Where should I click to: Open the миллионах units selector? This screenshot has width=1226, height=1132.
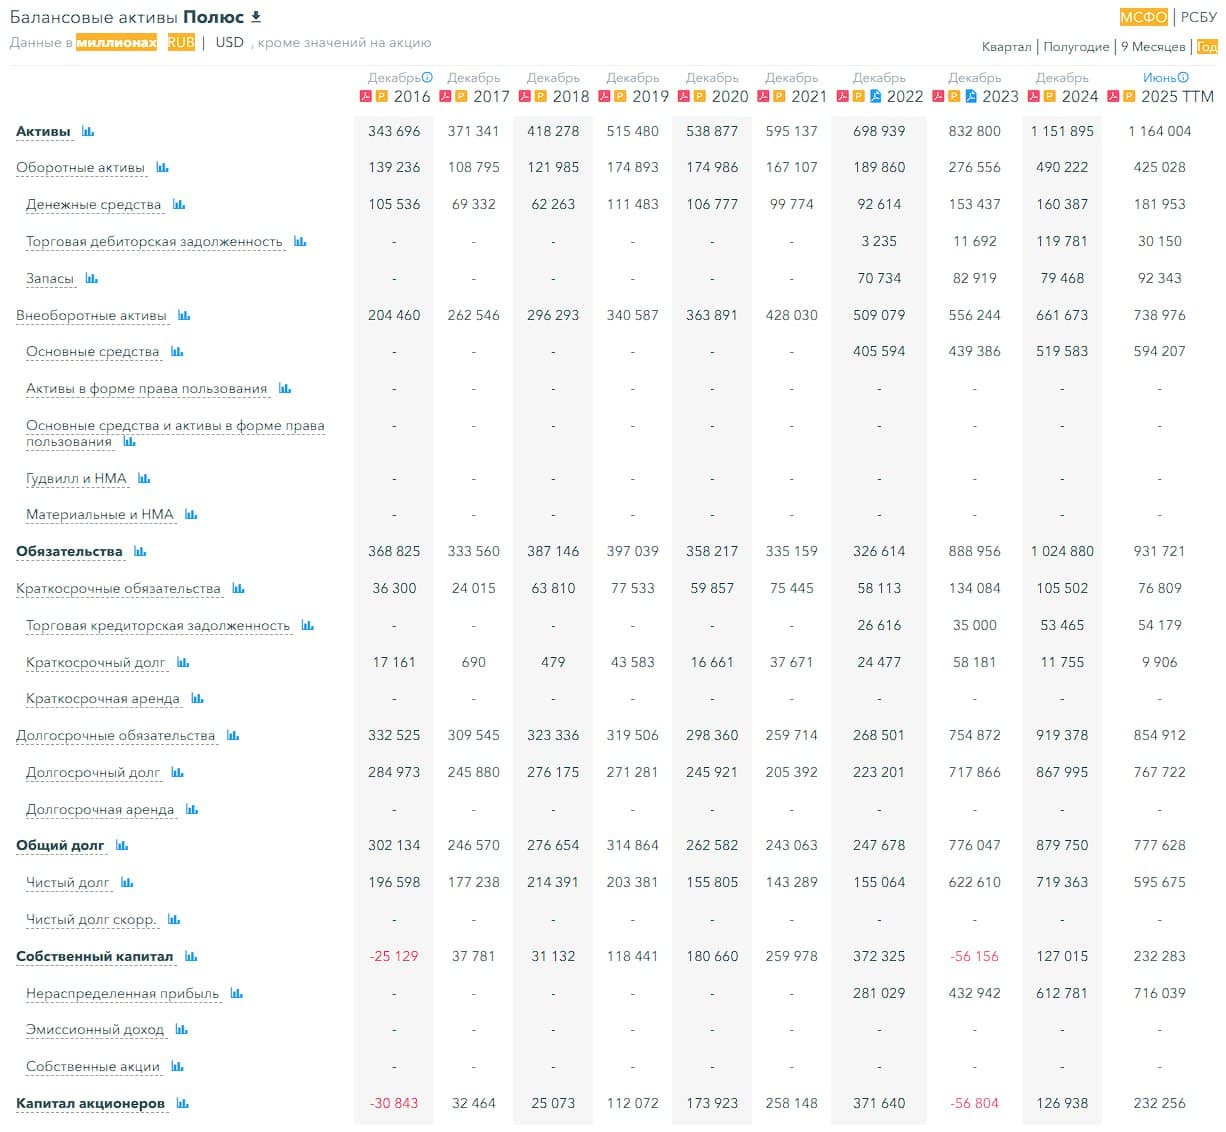116,42
